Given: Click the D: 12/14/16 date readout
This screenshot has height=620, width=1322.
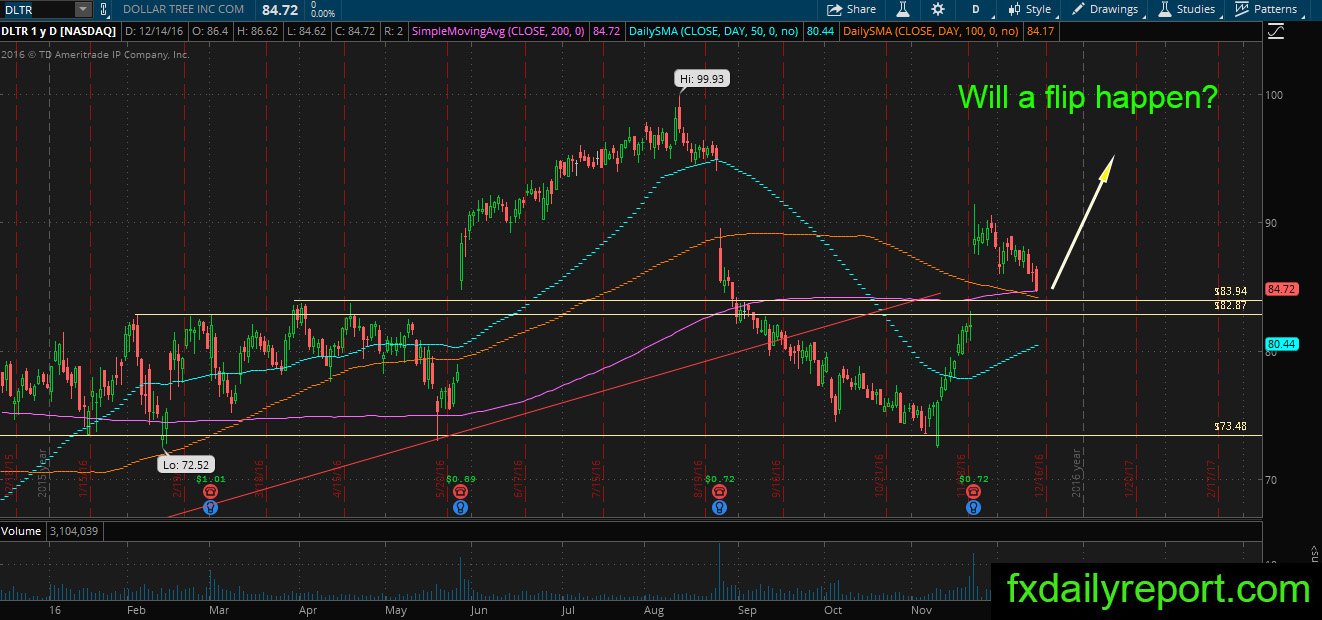Looking at the screenshot, I should 155,32.
